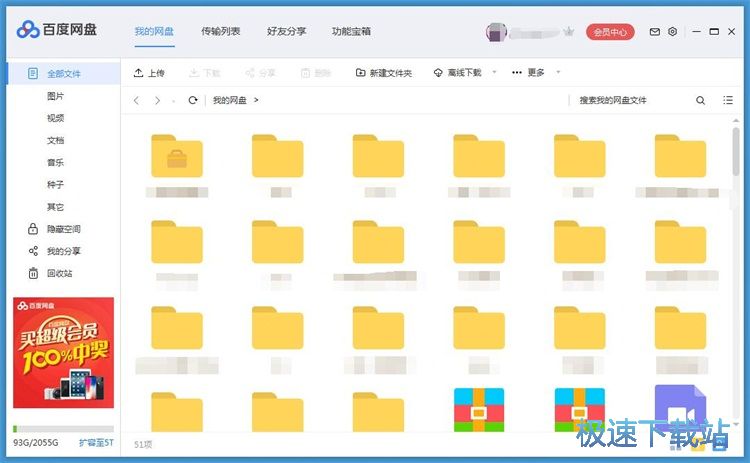The width and height of the screenshot is (750, 463).
Task: Click the search magnifier icon
Action: 700,100
